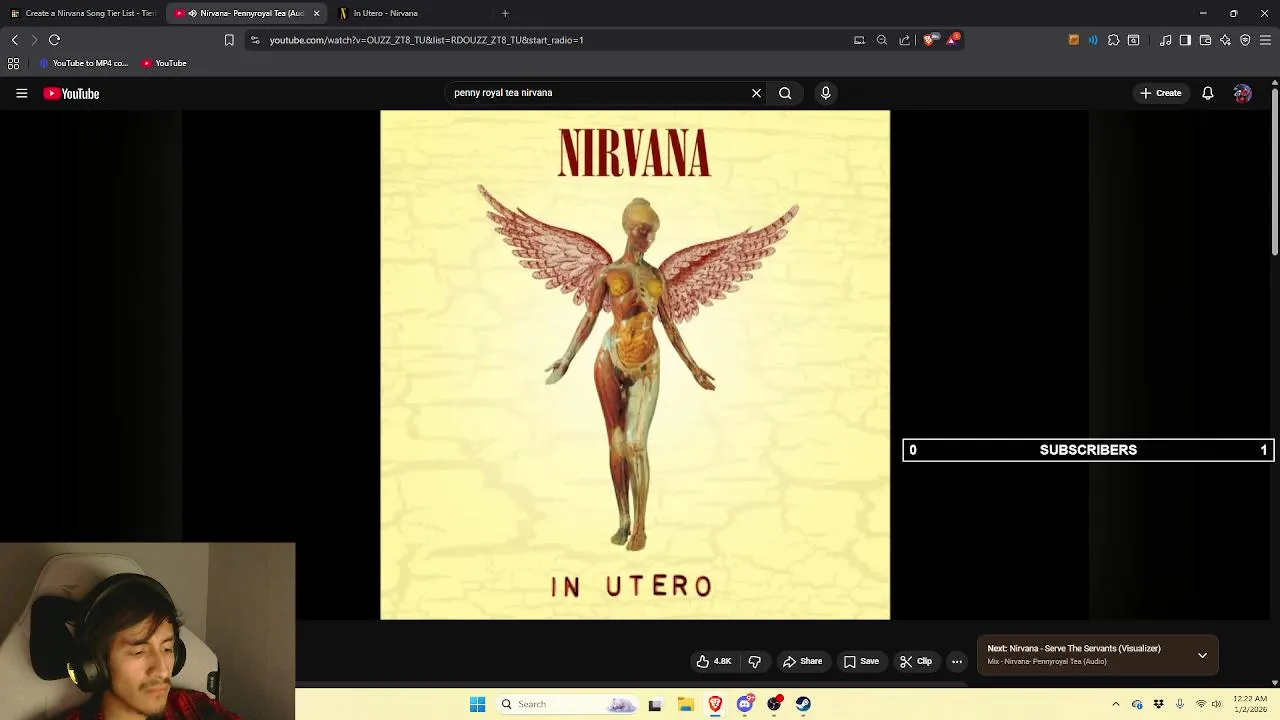Open Task View on the taskbar
Image resolution: width=1280 pixels, height=720 pixels.
coord(655,704)
